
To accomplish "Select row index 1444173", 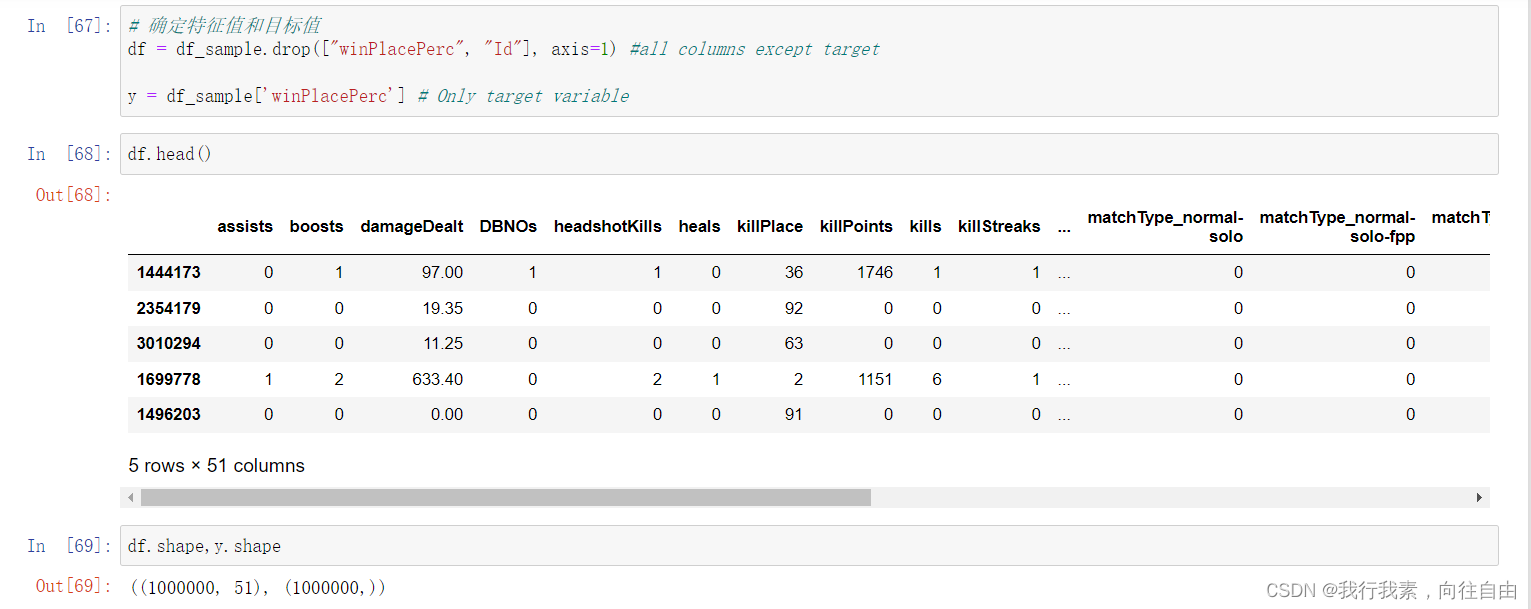I will pos(169,272).
